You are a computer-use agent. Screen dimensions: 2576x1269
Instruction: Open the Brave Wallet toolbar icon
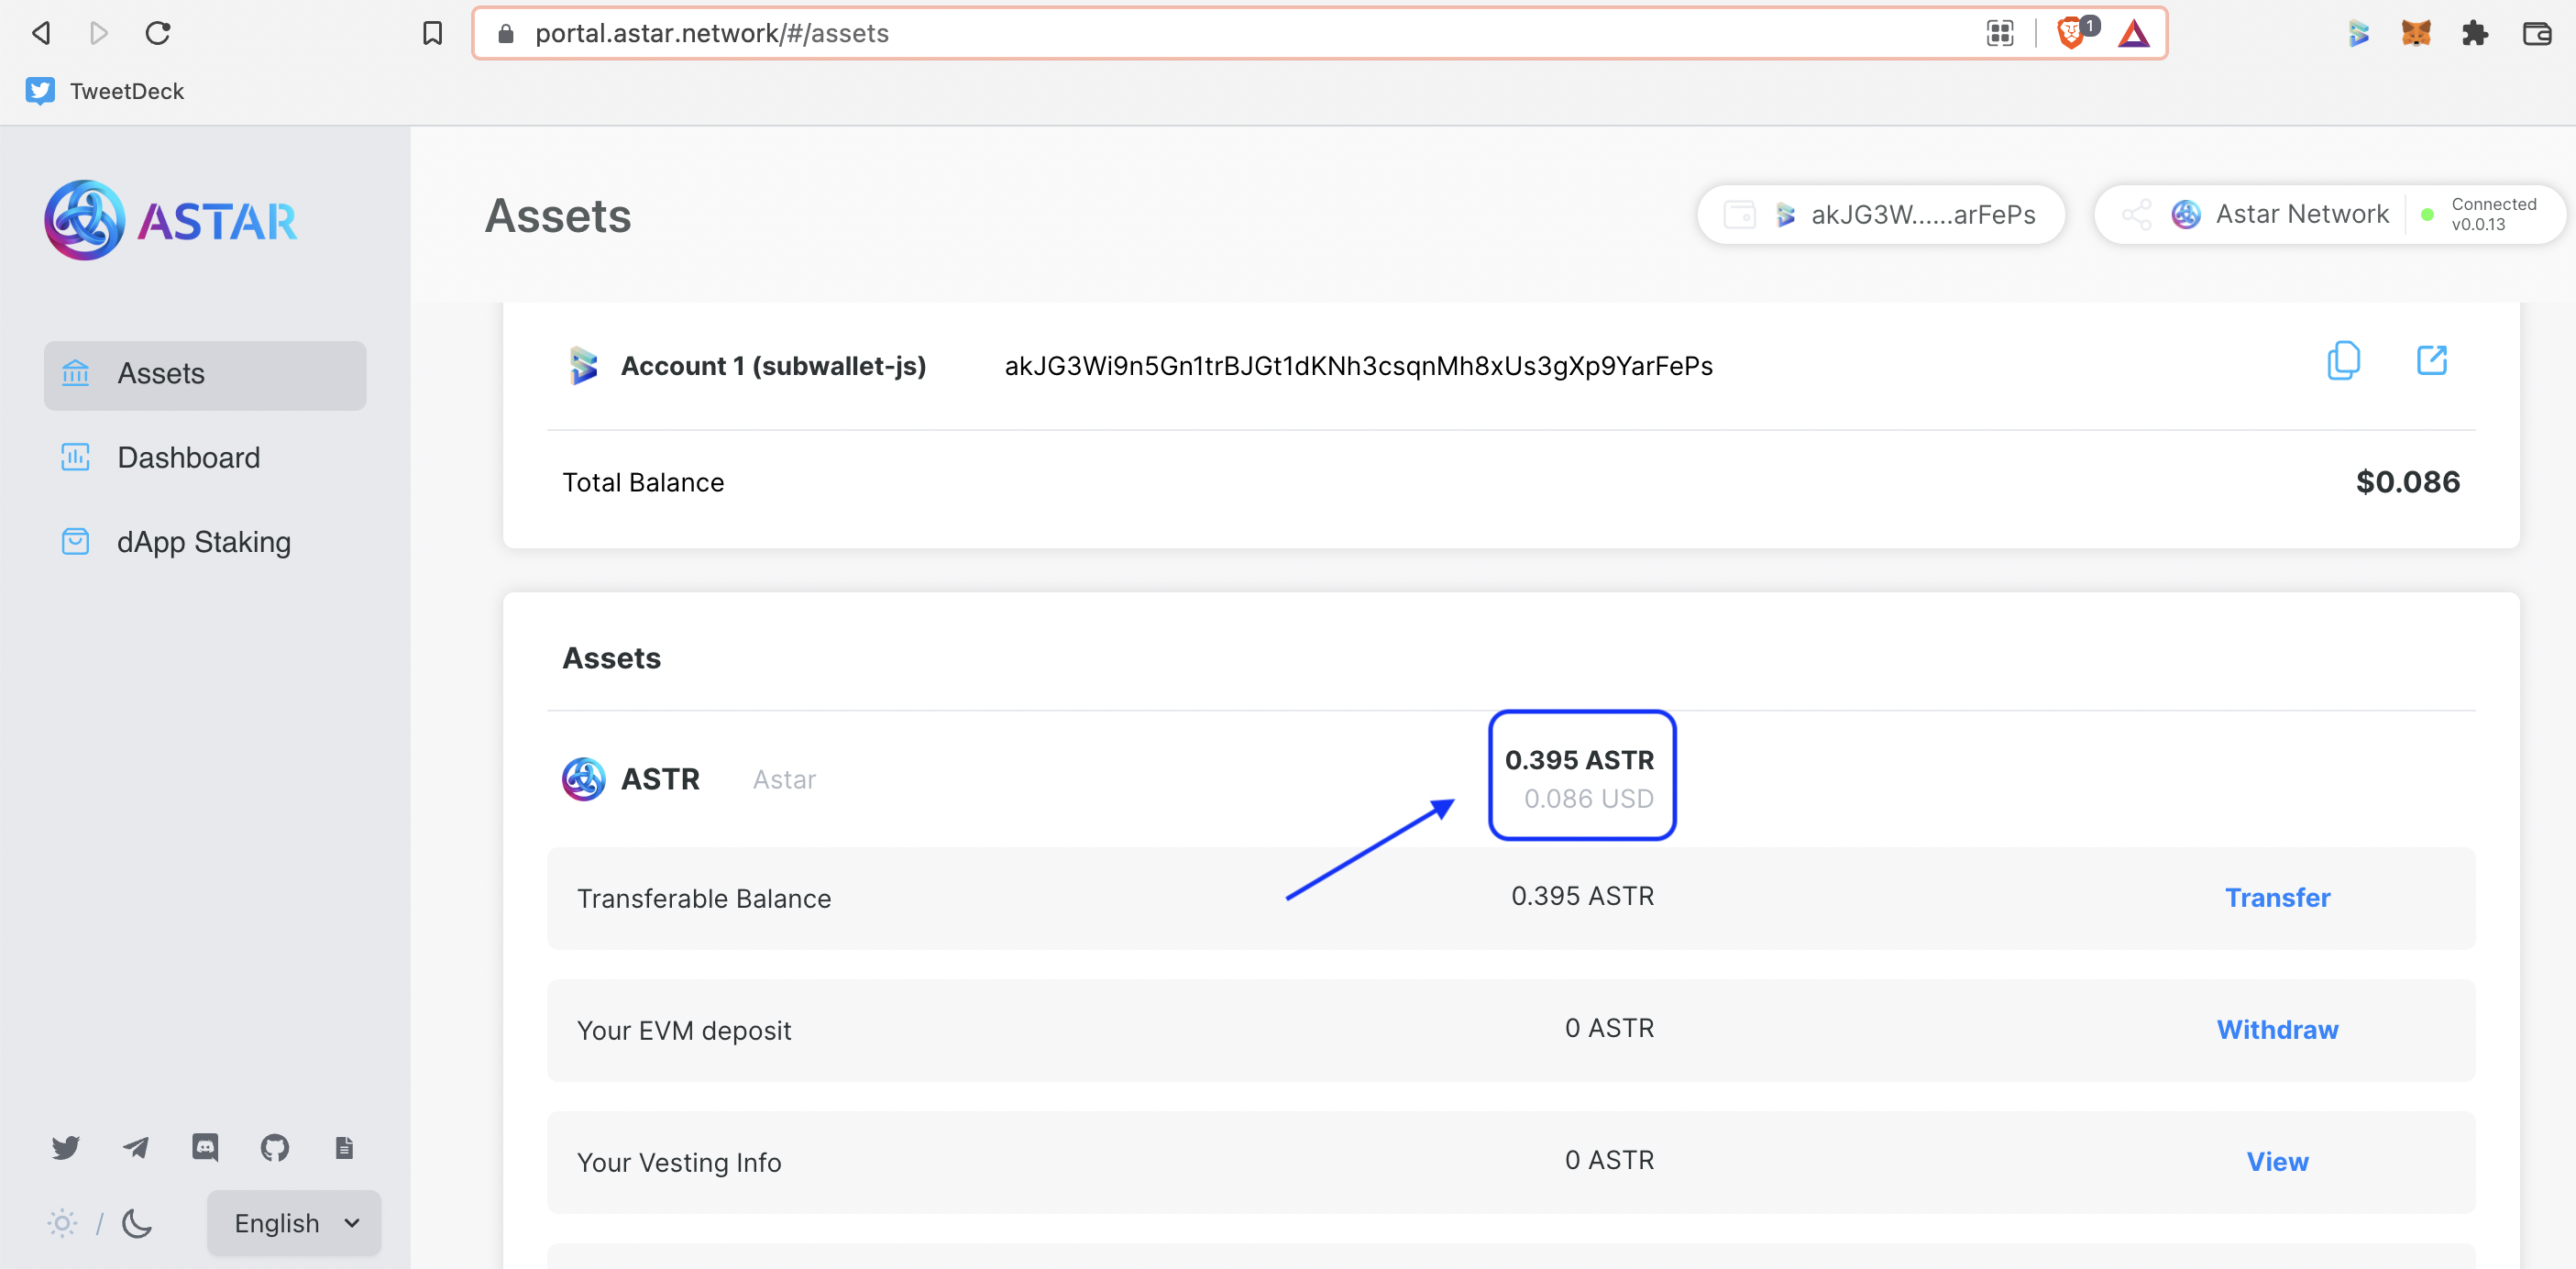[2537, 33]
